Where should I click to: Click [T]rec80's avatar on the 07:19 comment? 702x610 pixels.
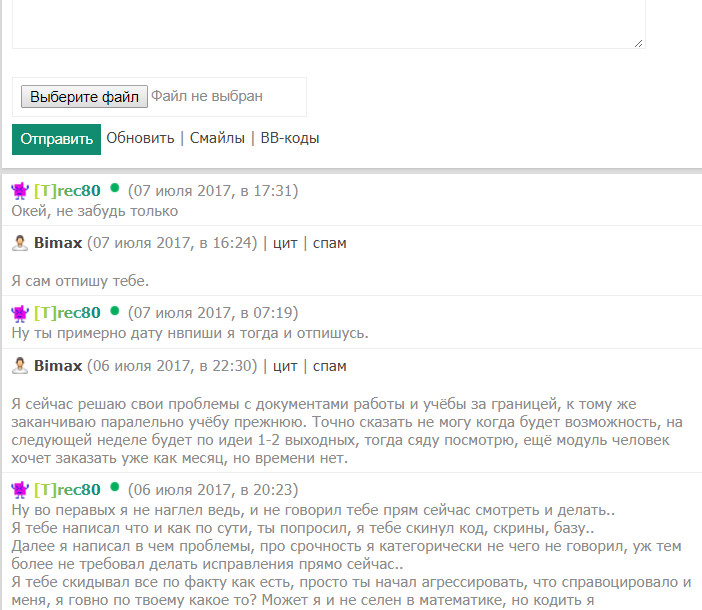[20, 312]
